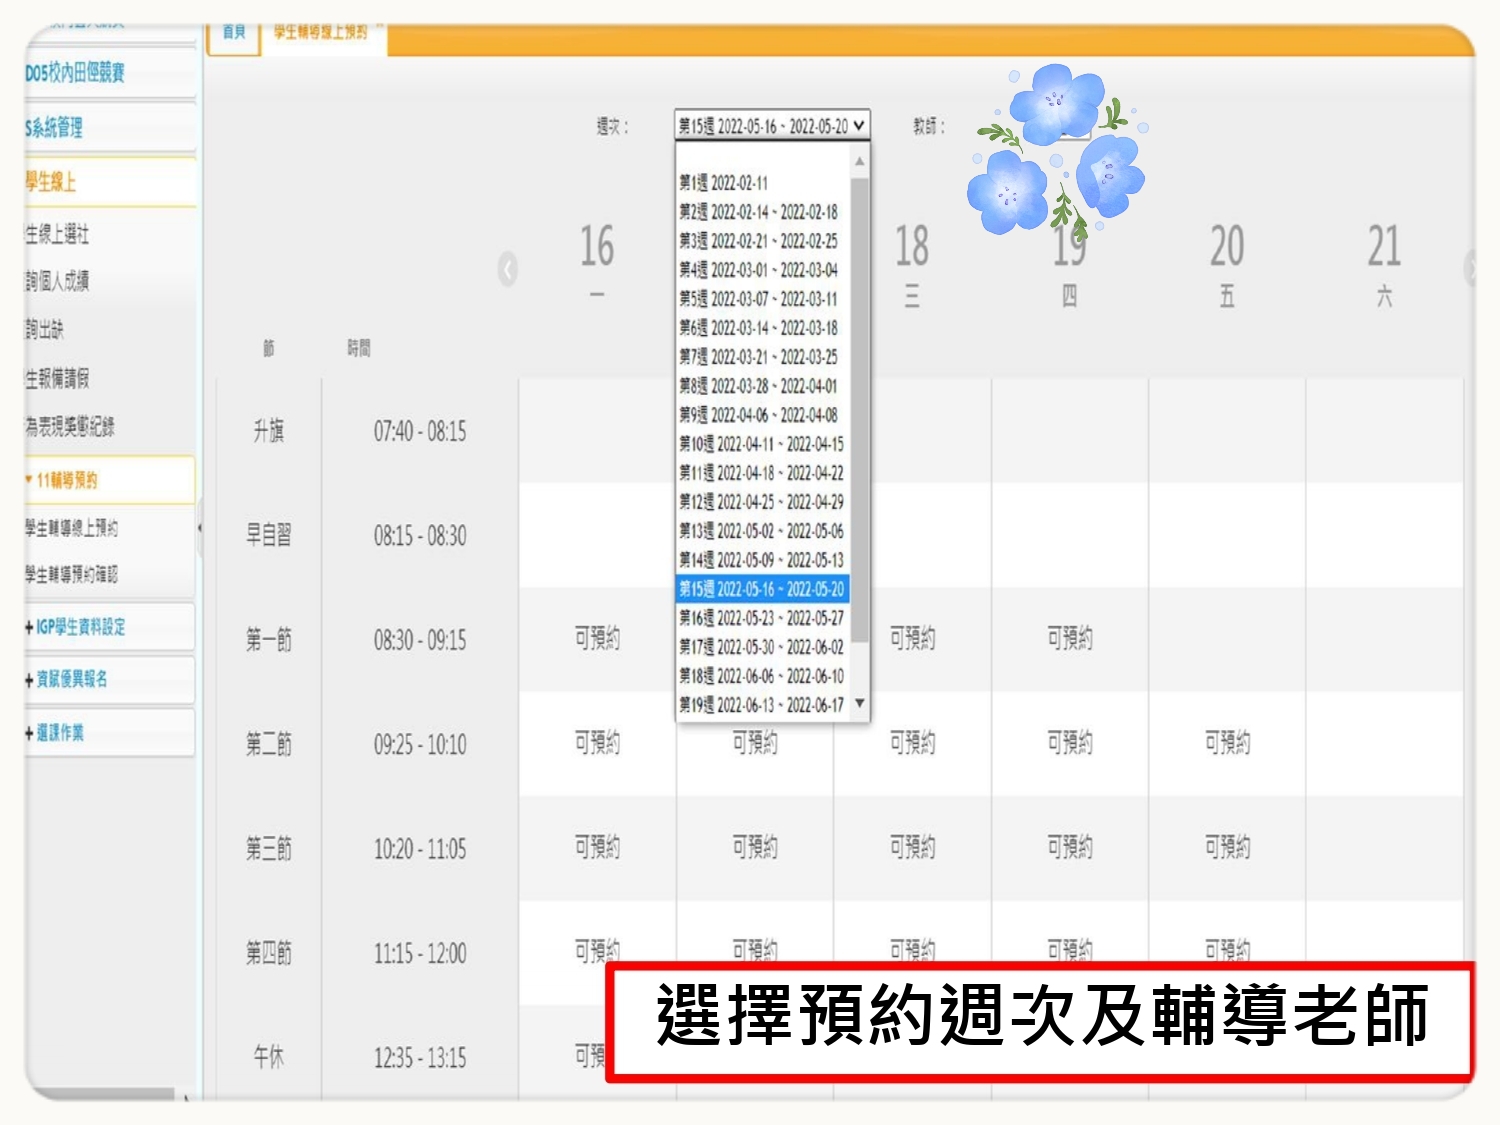This screenshot has width=1500, height=1125.
Task: Pick 第19週 2022-06-13 ~ 2022-06-17 option
Action: coord(761,705)
